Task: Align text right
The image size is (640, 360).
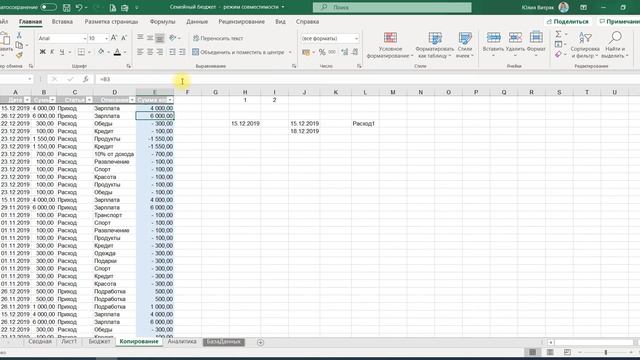Action: click(x=160, y=52)
